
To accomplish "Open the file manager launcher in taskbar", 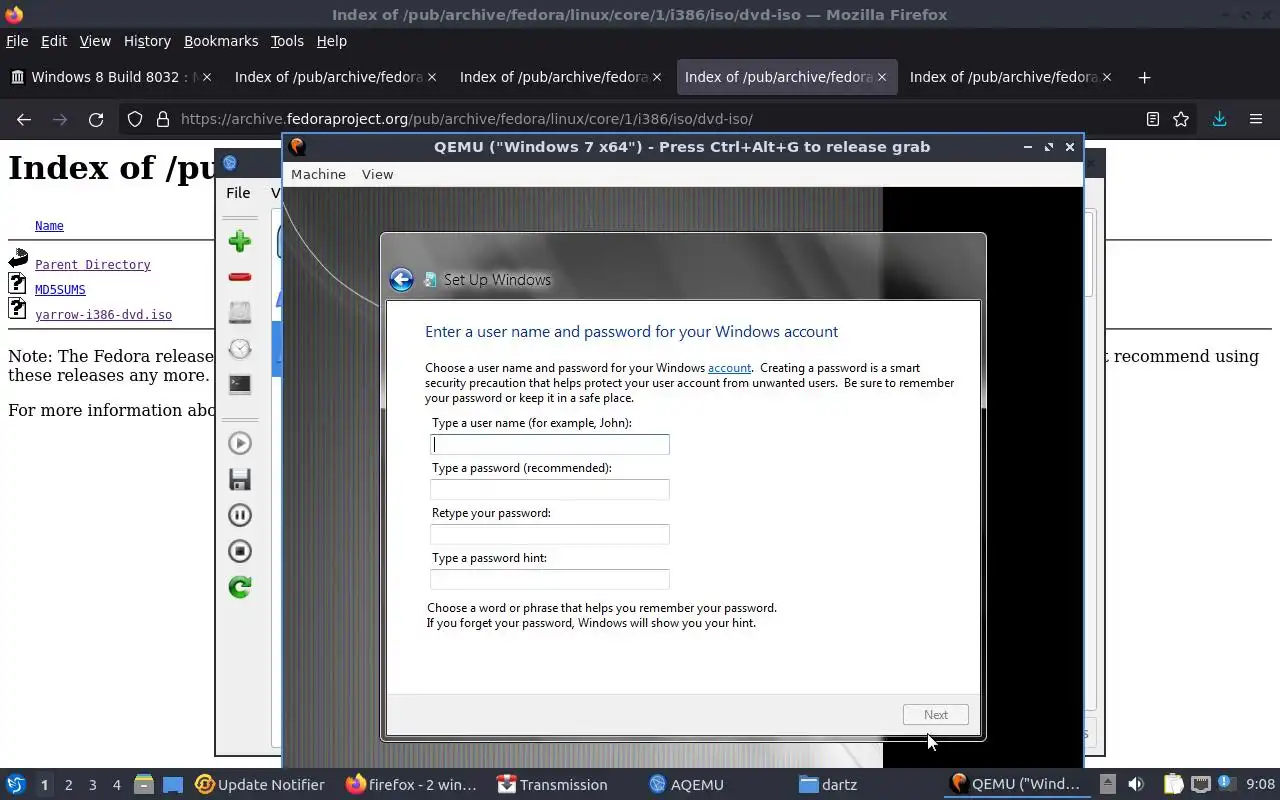I will tap(143, 784).
